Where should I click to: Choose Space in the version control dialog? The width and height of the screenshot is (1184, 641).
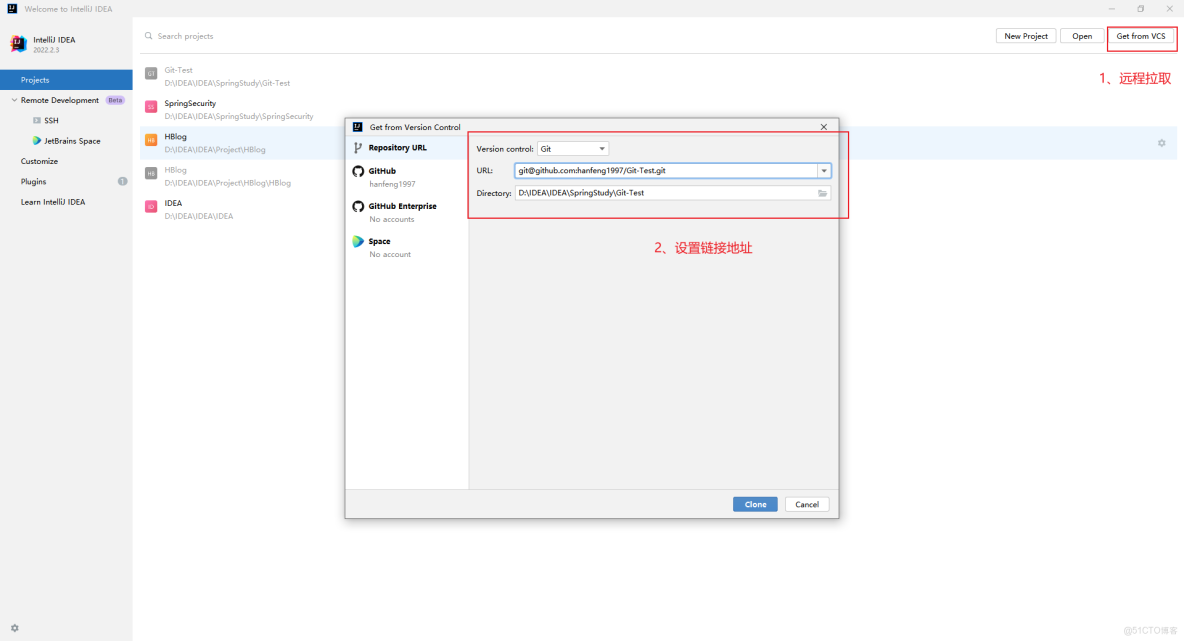(x=379, y=241)
